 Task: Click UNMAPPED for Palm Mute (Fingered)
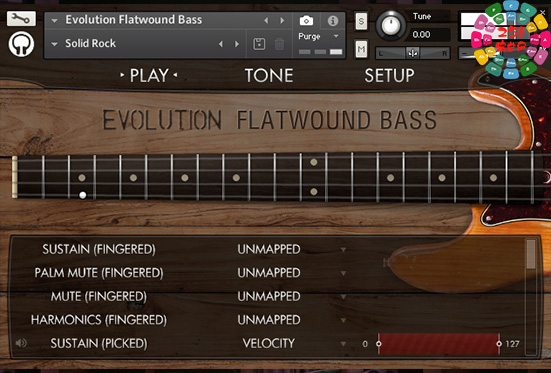(269, 273)
